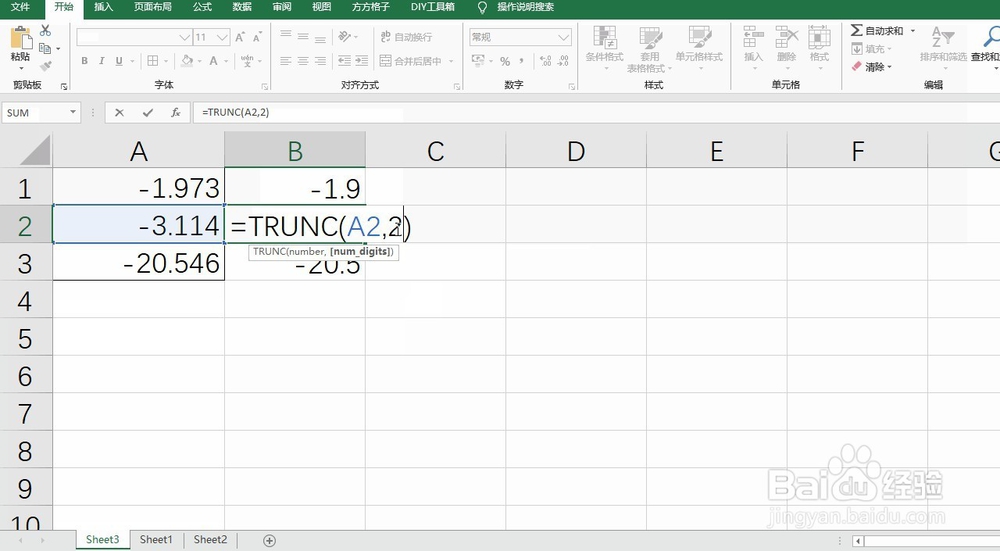This screenshot has width=1000, height=551.
Task: Click 自动求和 AutoSum button
Action: click(877, 31)
